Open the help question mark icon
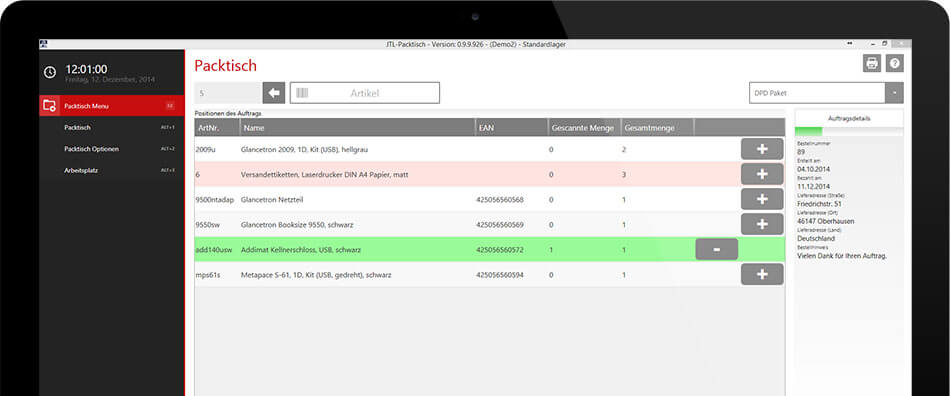Viewport: 950px width, 396px height. coord(894,63)
